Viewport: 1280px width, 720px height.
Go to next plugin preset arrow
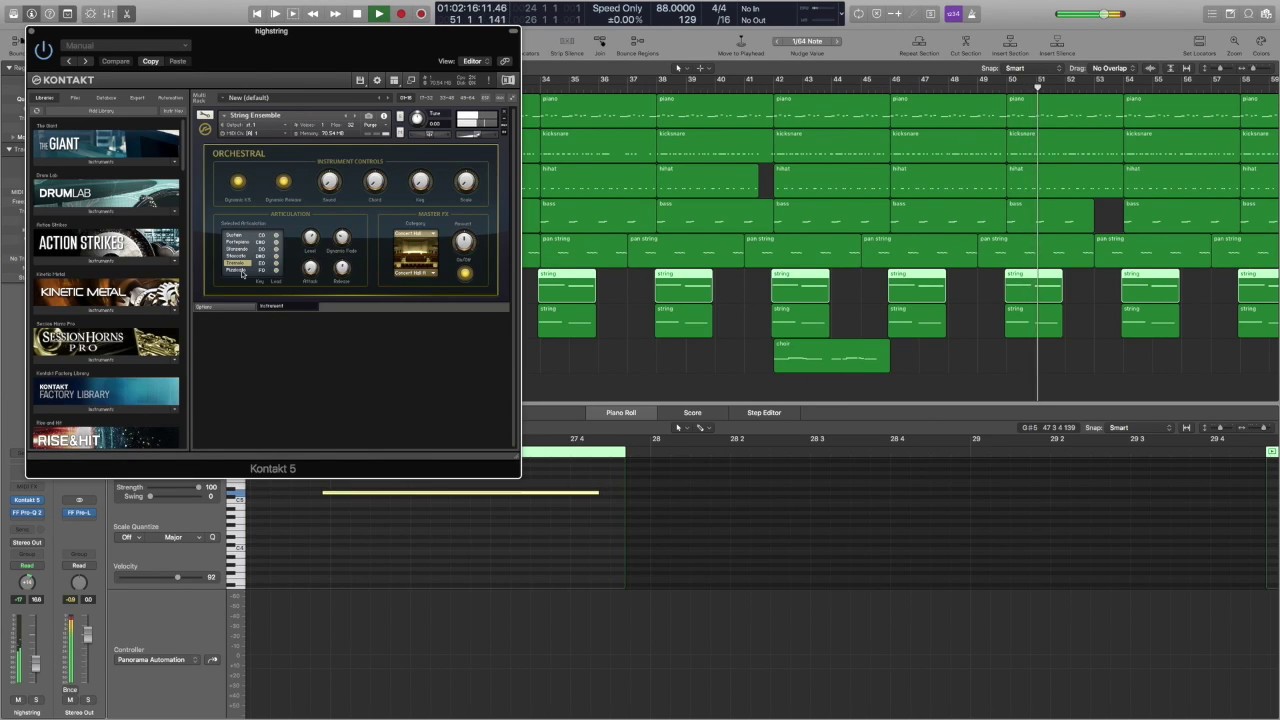click(x=86, y=61)
